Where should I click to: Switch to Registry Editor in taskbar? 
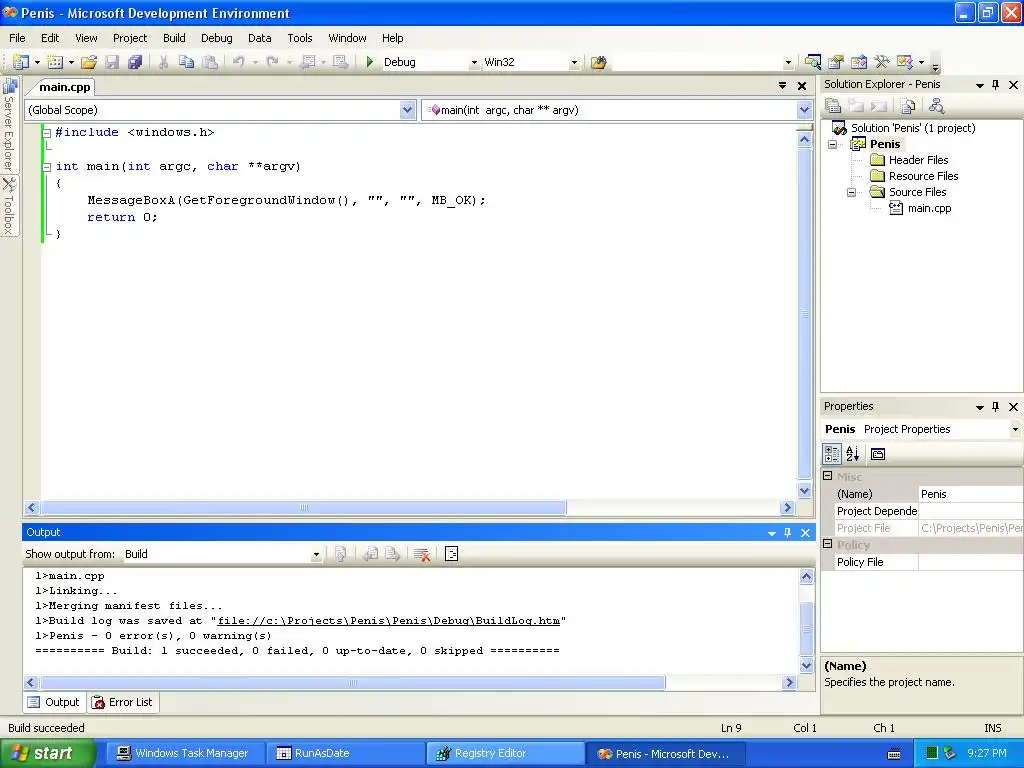click(505, 753)
